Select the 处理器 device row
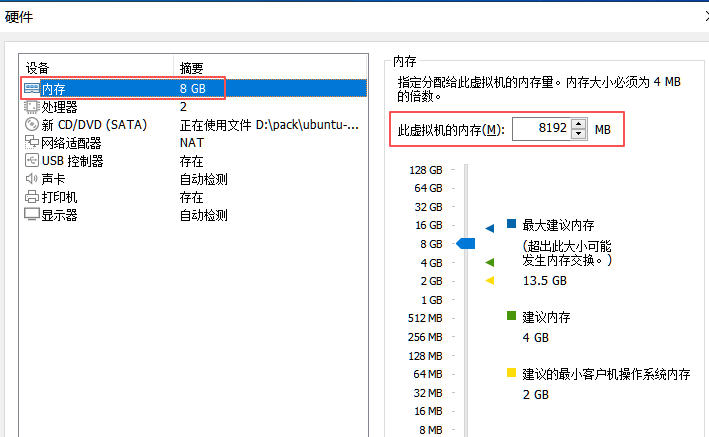The image size is (709, 437). coord(59,106)
